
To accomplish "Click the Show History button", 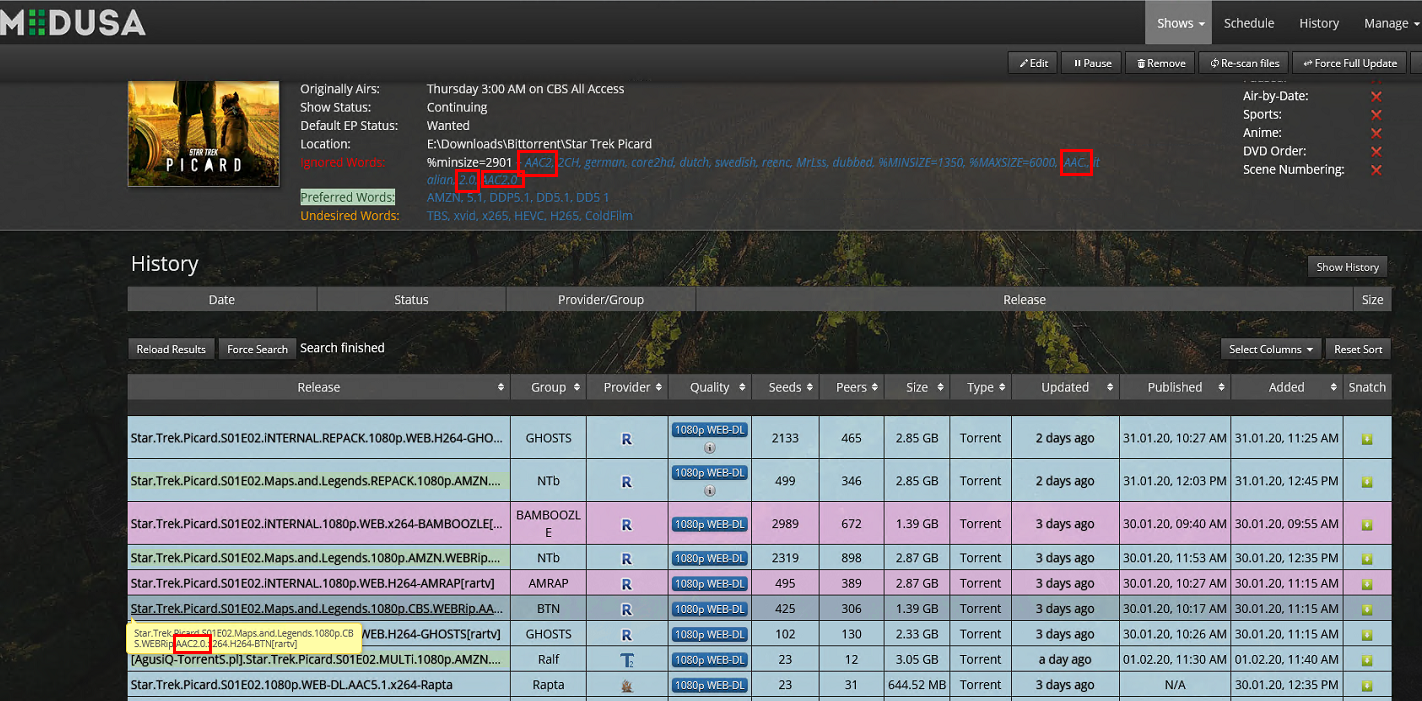I will [x=1347, y=267].
